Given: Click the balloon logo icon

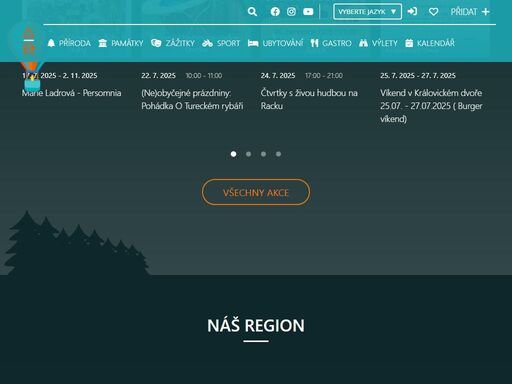Looking at the screenshot, I should click(30, 58).
